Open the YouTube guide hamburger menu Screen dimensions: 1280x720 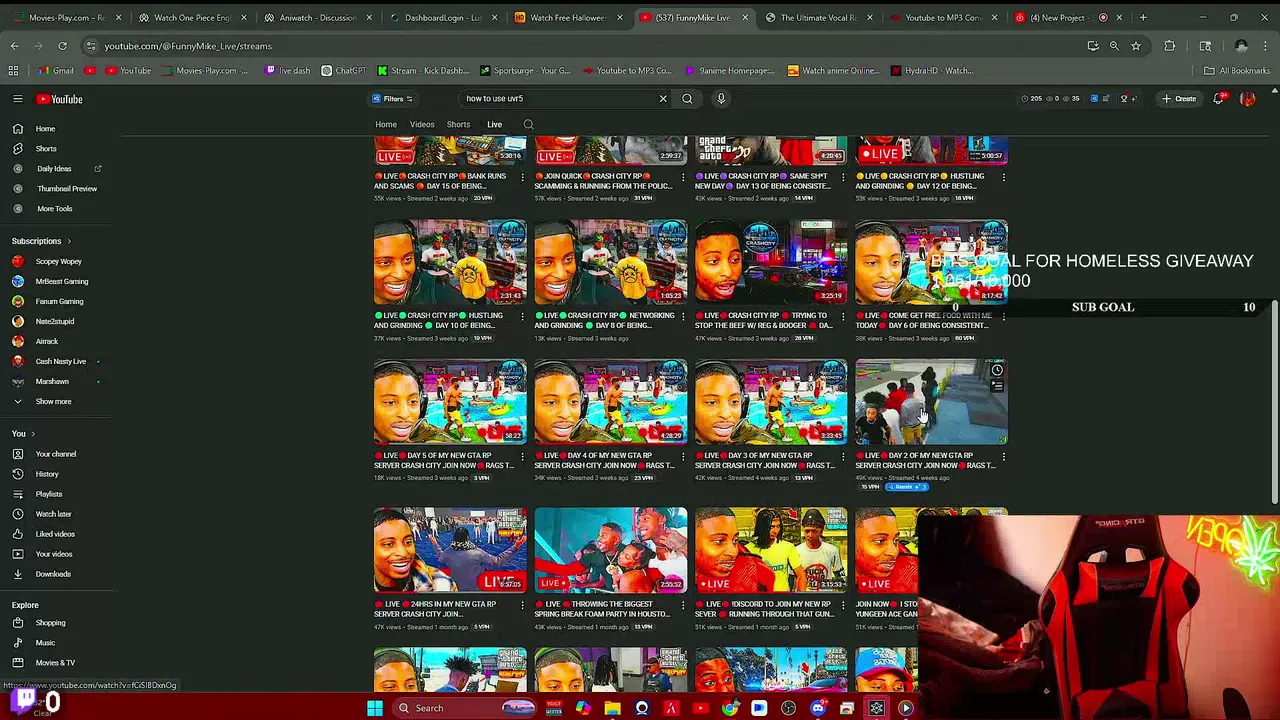[x=17, y=99]
